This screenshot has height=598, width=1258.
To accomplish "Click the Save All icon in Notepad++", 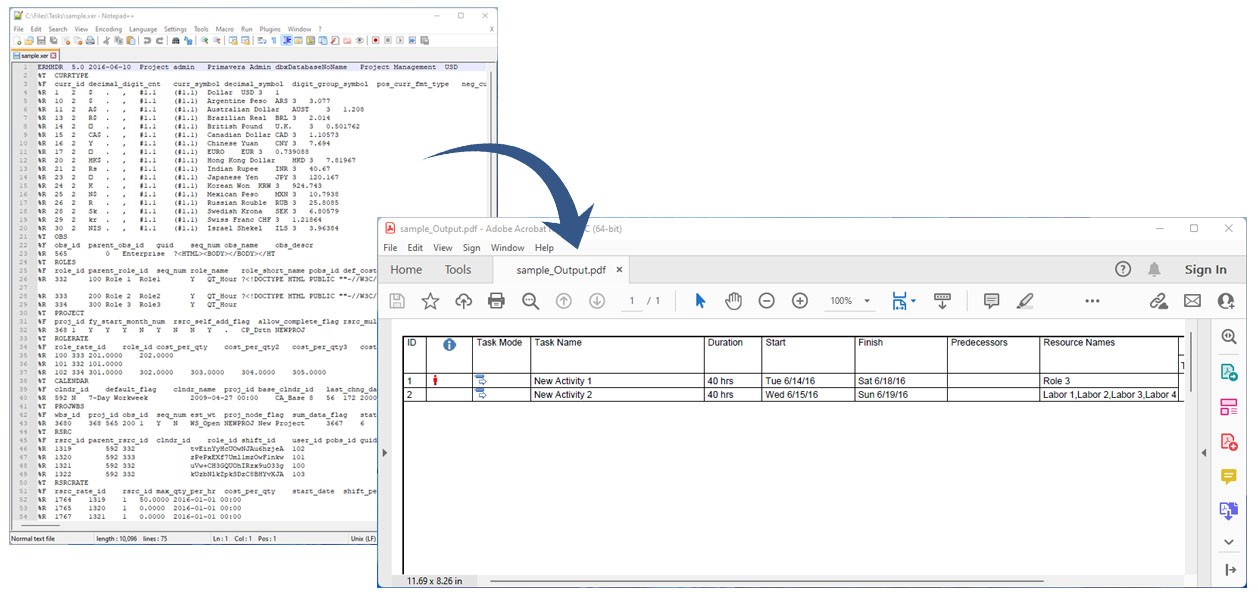I will point(54,40).
